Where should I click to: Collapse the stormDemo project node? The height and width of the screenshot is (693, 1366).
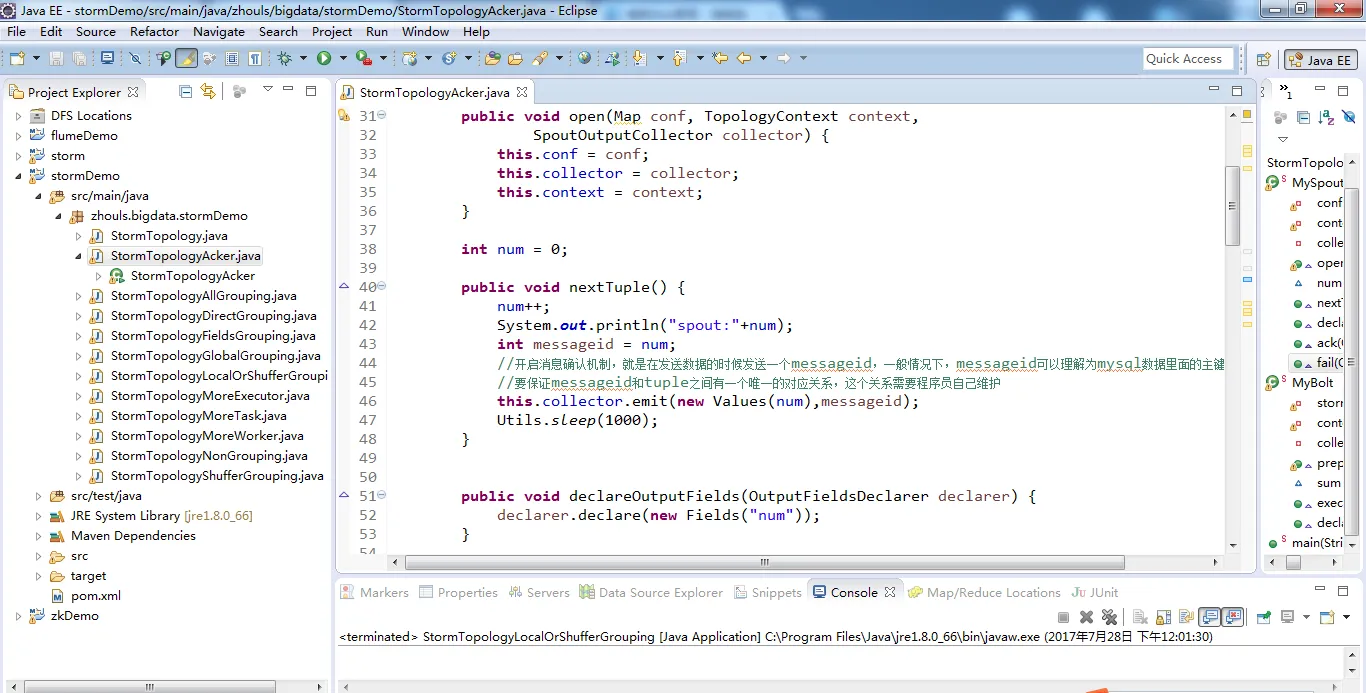(18, 176)
